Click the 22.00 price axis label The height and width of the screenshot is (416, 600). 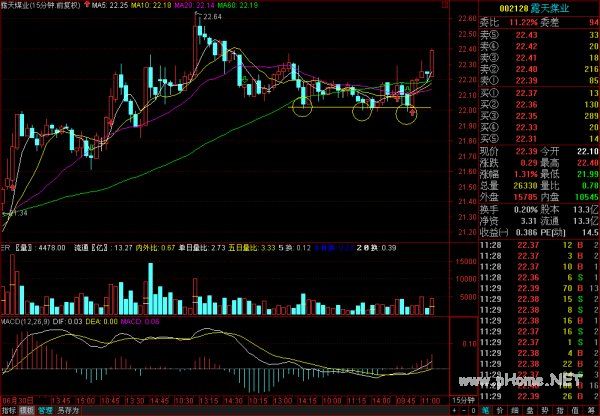tap(467, 110)
